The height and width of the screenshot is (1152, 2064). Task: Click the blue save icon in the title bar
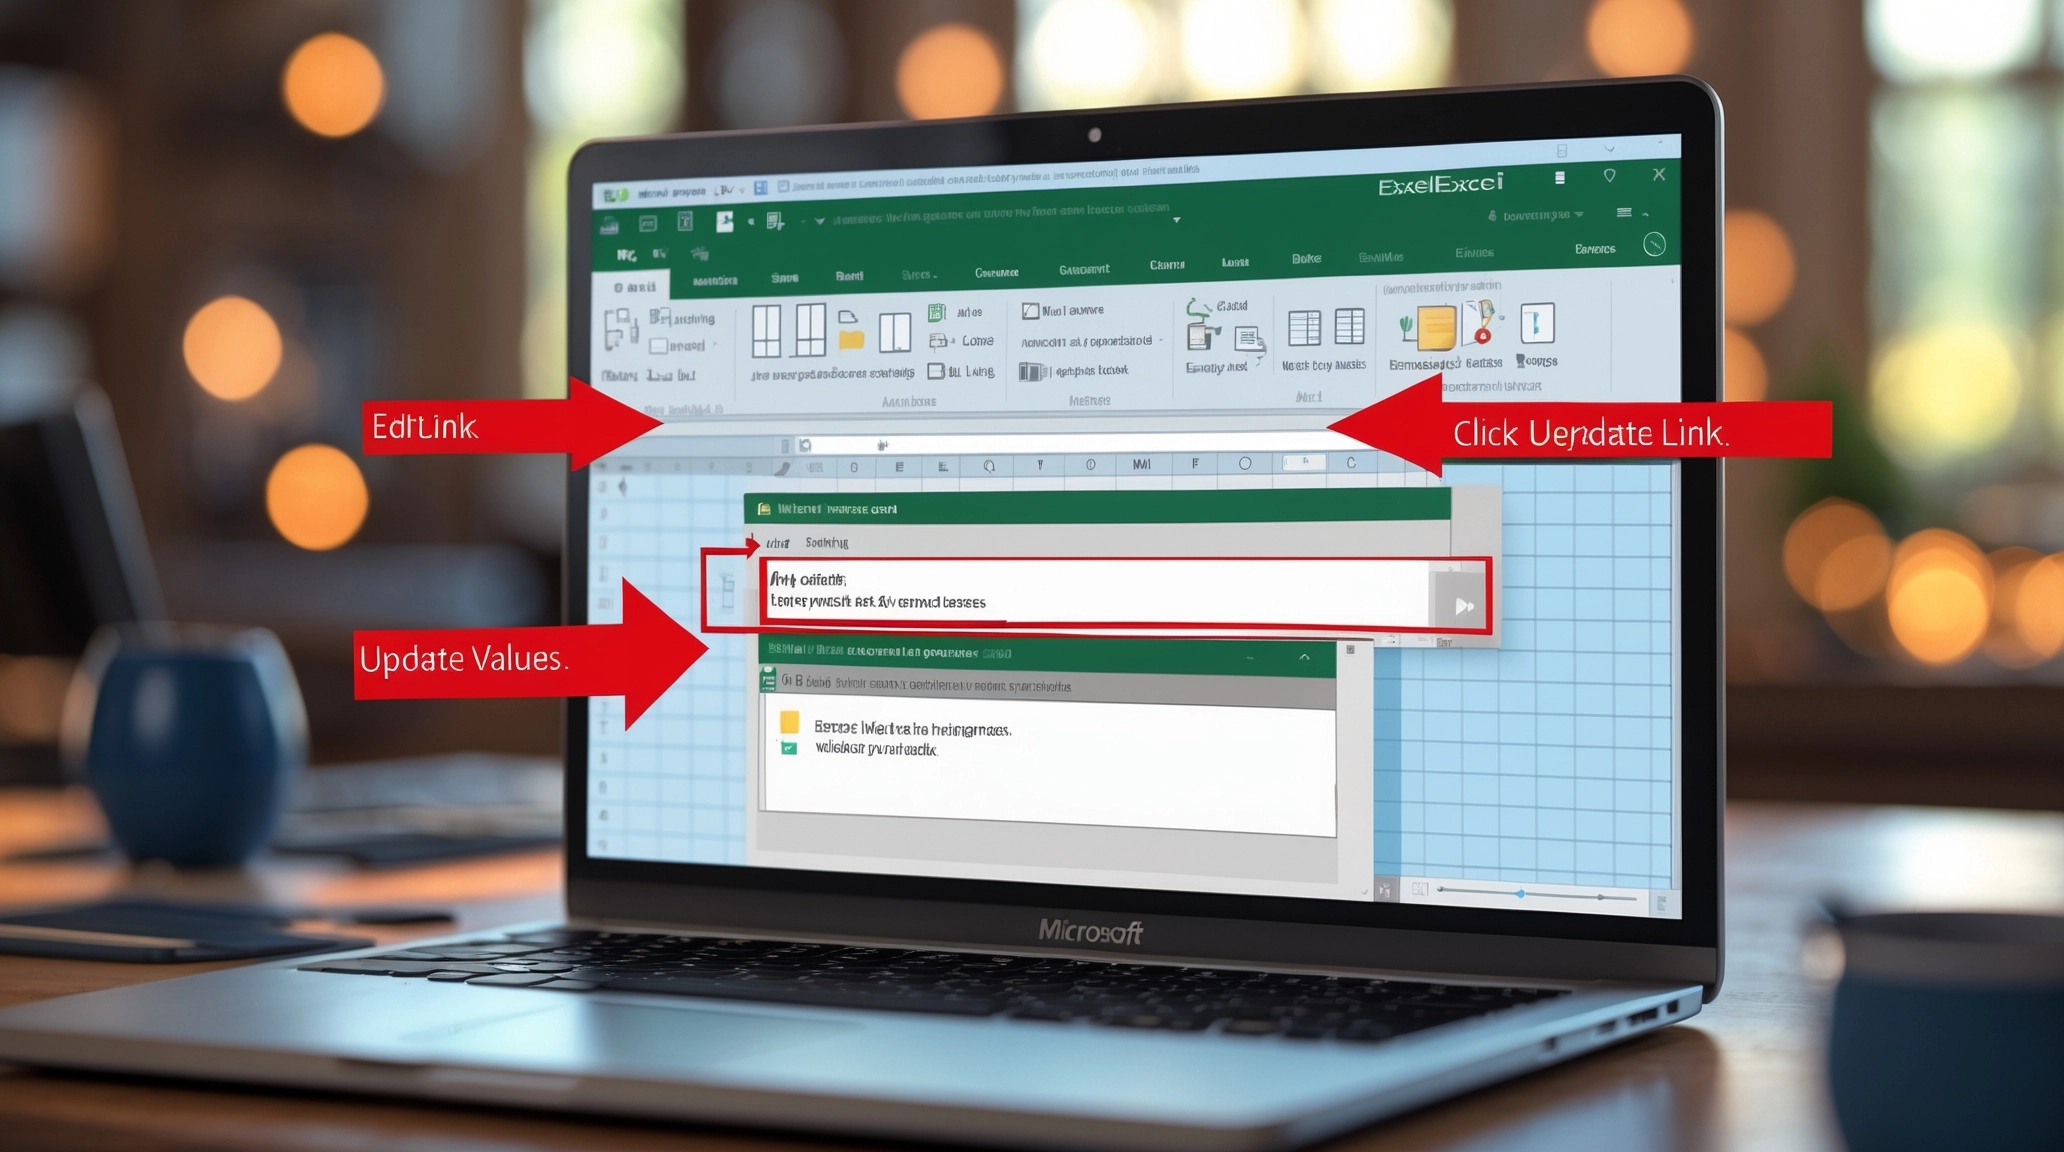(x=761, y=188)
